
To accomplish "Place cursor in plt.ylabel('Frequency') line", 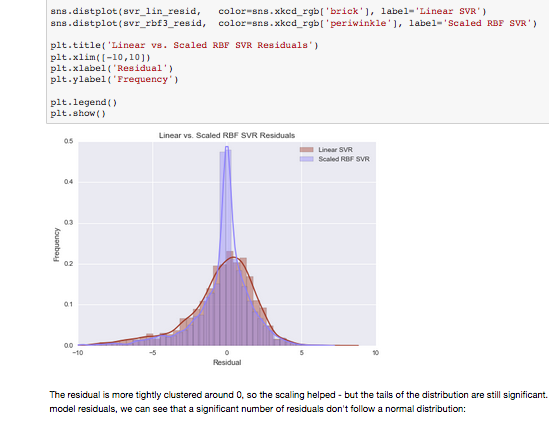I will coord(114,79).
